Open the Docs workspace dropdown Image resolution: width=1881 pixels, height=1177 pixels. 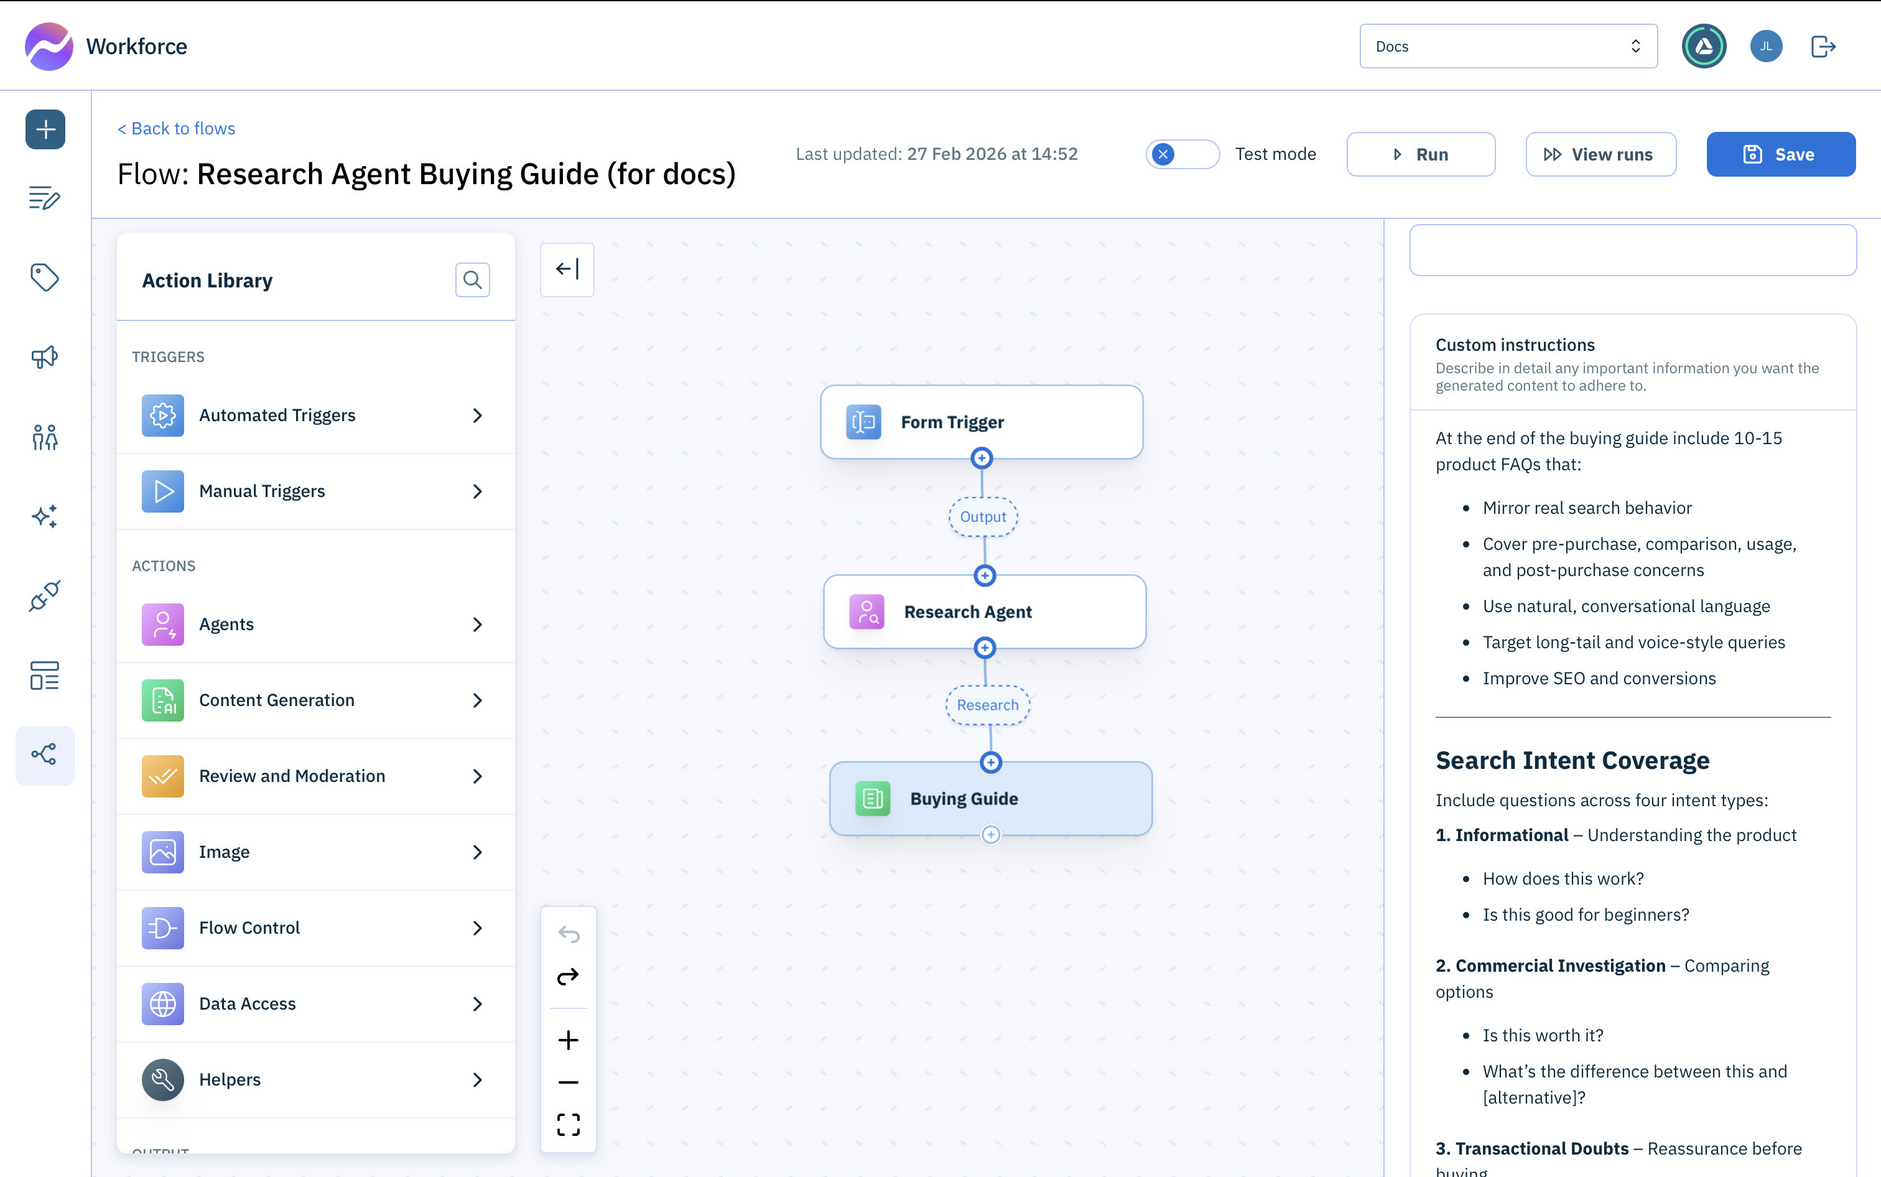coord(1507,47)
